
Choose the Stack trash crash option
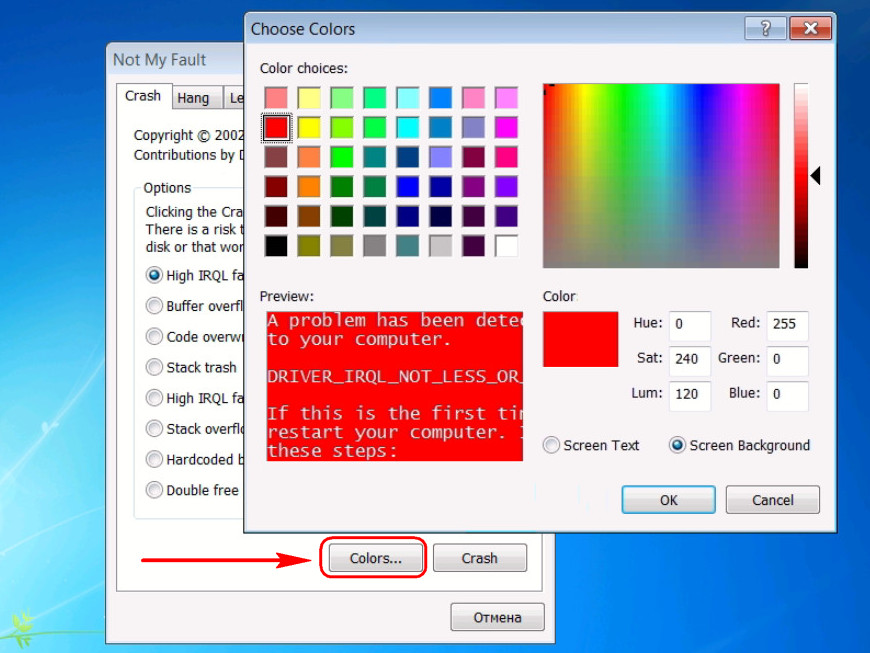[x=191, y=367]
